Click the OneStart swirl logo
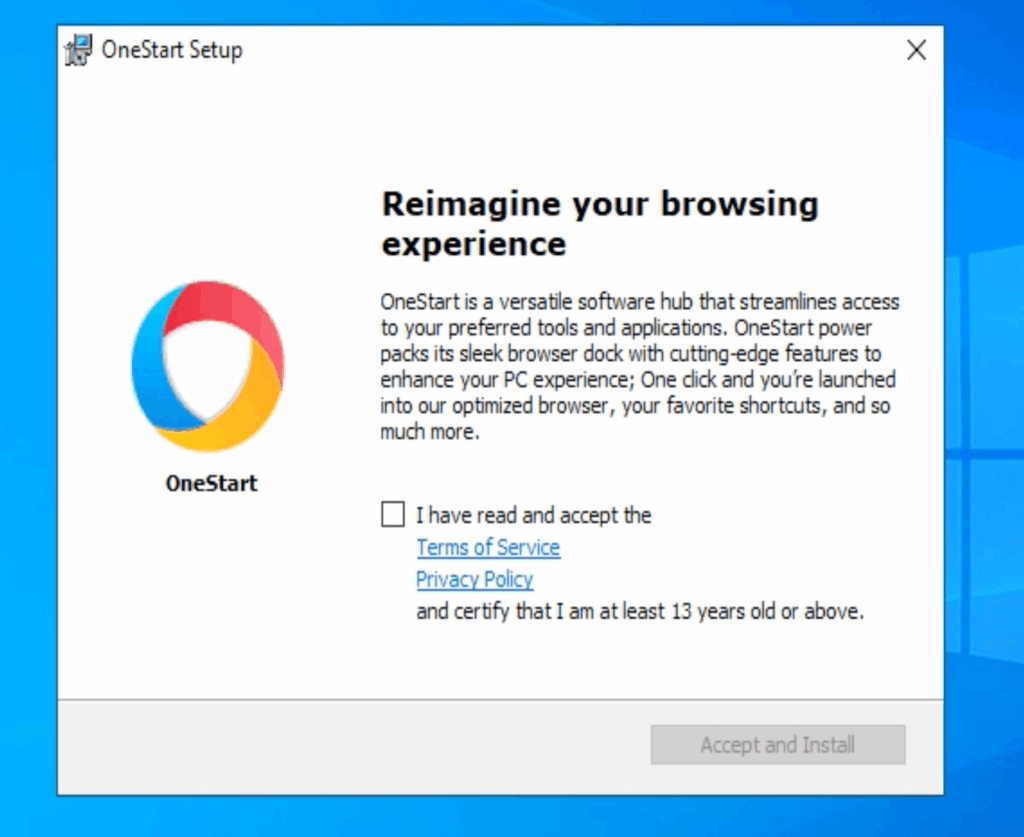The image size is (1024, 837). [208, 366]
